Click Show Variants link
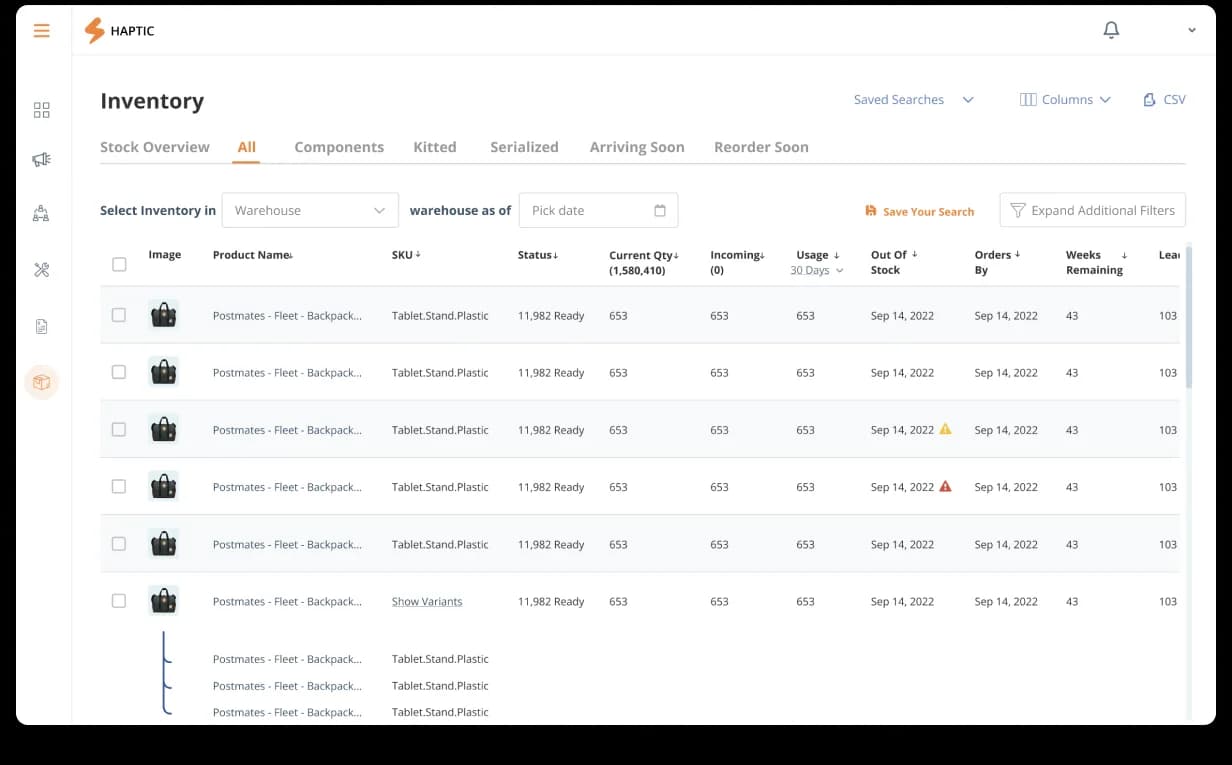This screenshot has height=765, width=1232. [427, 602]
